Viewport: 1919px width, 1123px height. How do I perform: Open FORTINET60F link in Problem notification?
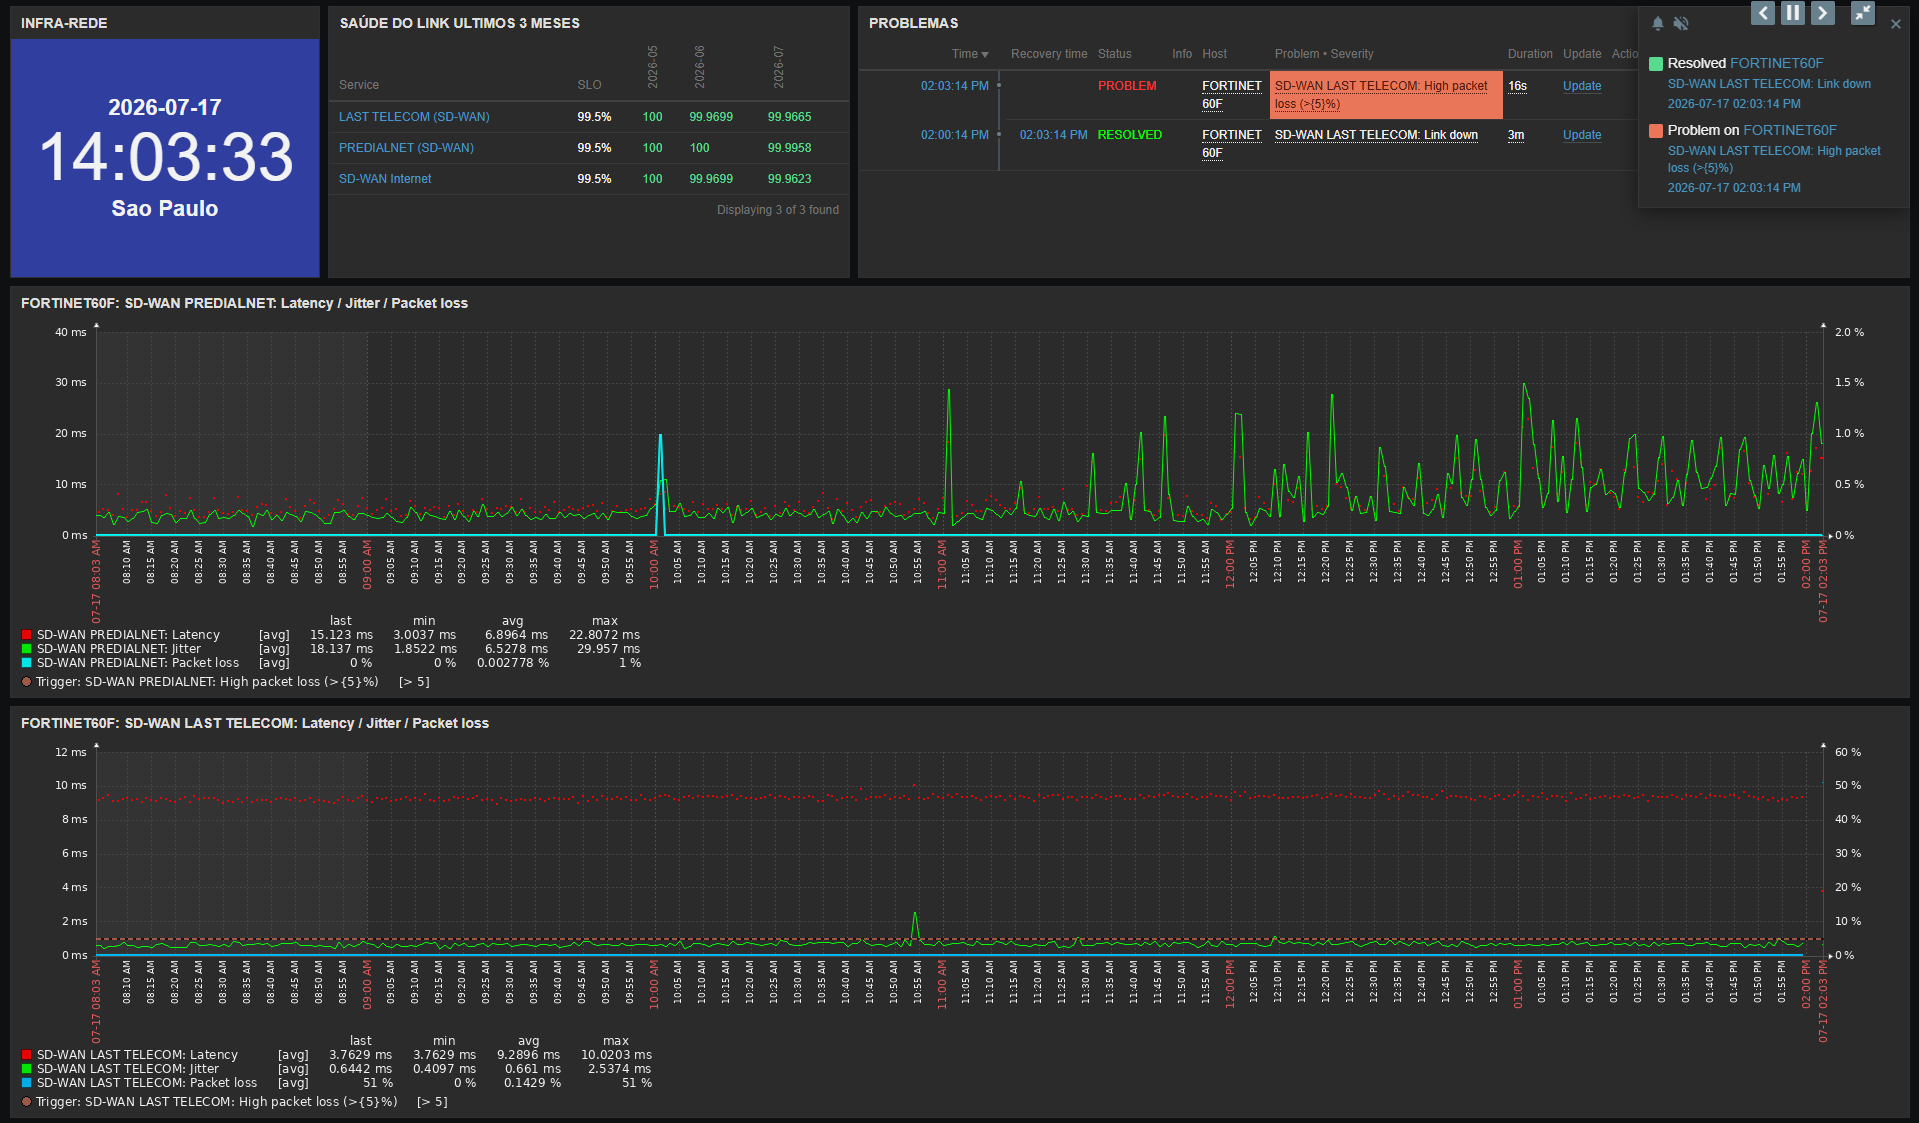click(1790, 130)
